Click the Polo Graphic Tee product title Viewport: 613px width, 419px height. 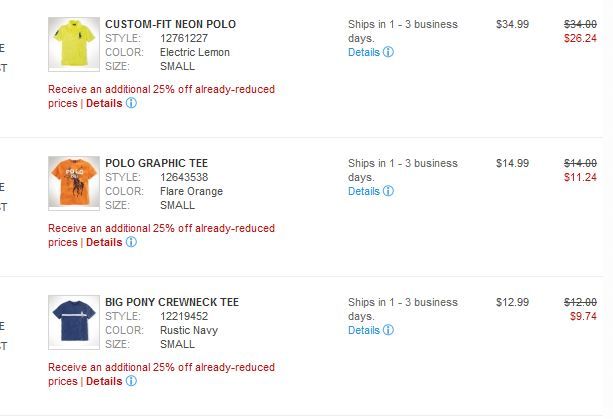pos(156,163)
